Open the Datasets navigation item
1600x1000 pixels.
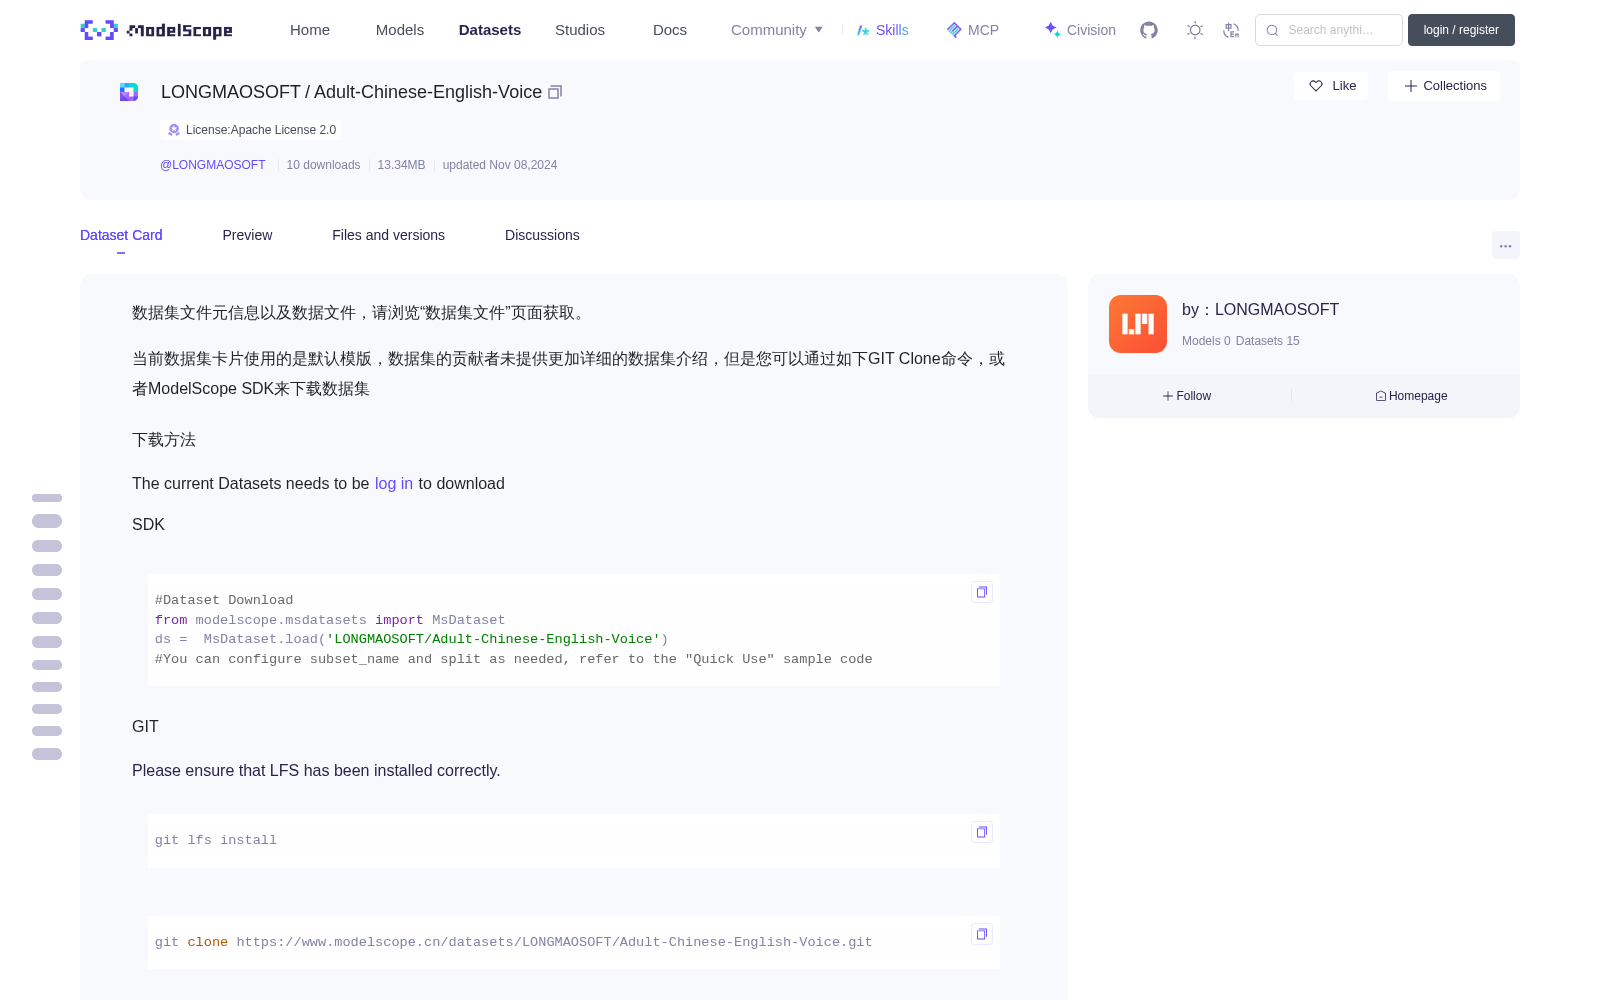[x=490, y=30]
